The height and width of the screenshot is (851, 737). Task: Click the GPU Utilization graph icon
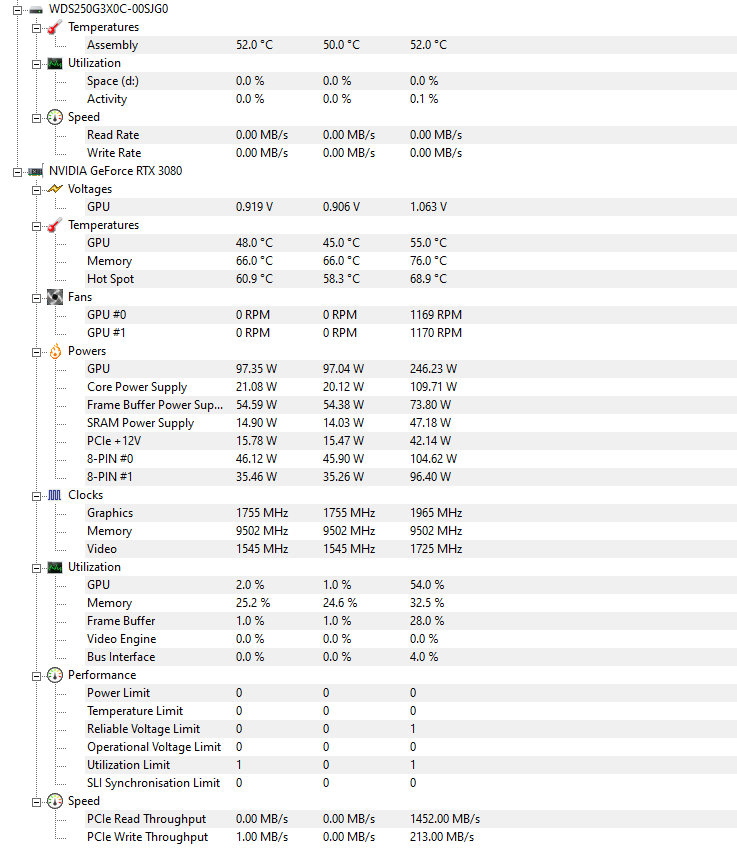tap(55, 567)
